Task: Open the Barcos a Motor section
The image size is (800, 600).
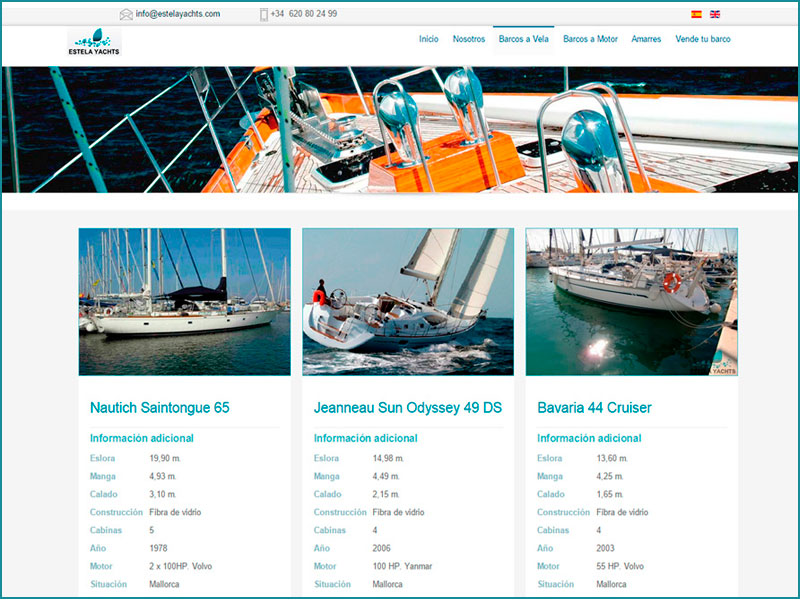Action: point(590,39)
